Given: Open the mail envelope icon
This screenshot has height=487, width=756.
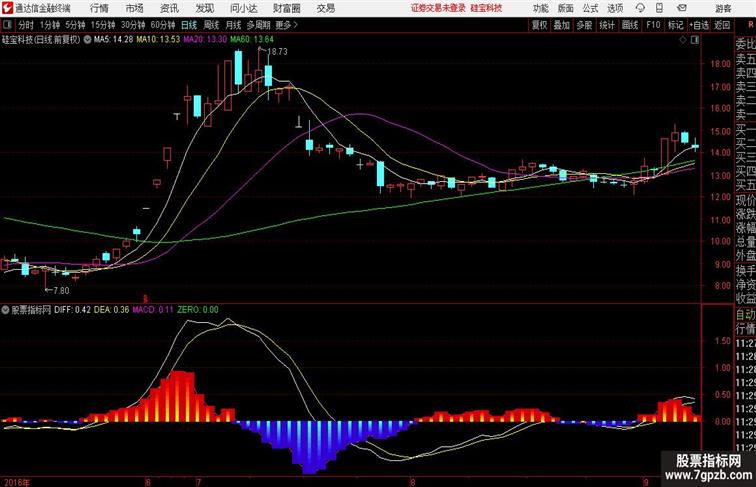Looking at the screenshot, I should click(682, 8).
